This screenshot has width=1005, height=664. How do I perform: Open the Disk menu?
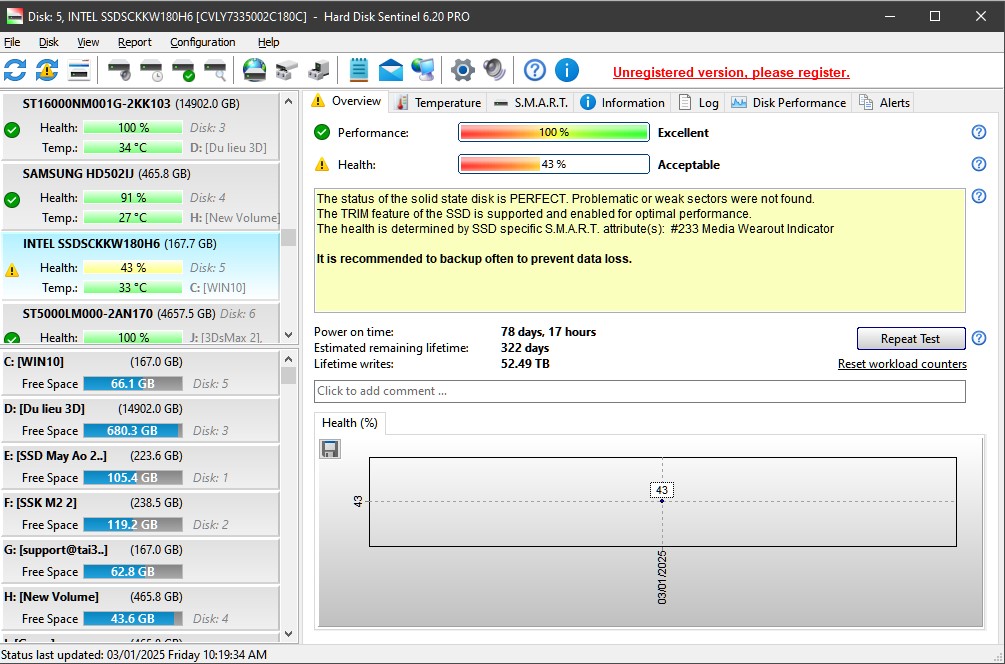(49, 42)
